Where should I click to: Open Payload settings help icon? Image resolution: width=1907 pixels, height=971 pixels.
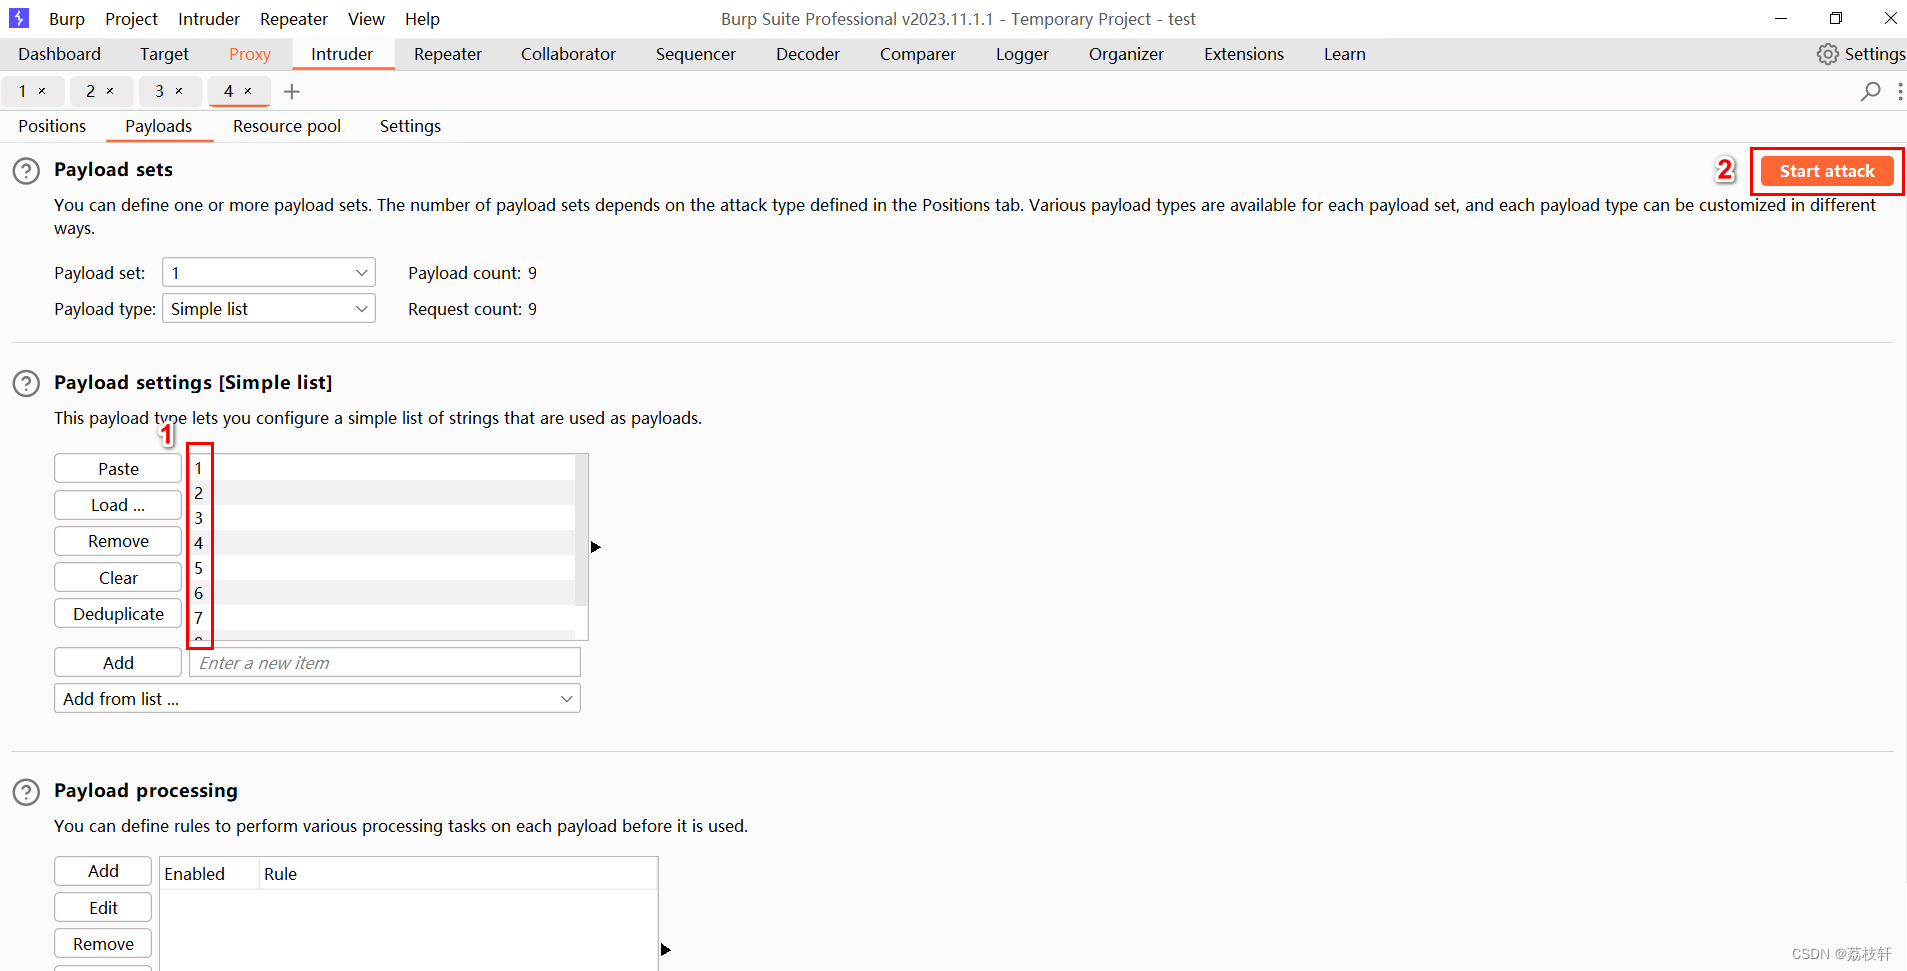pos(26,384)
